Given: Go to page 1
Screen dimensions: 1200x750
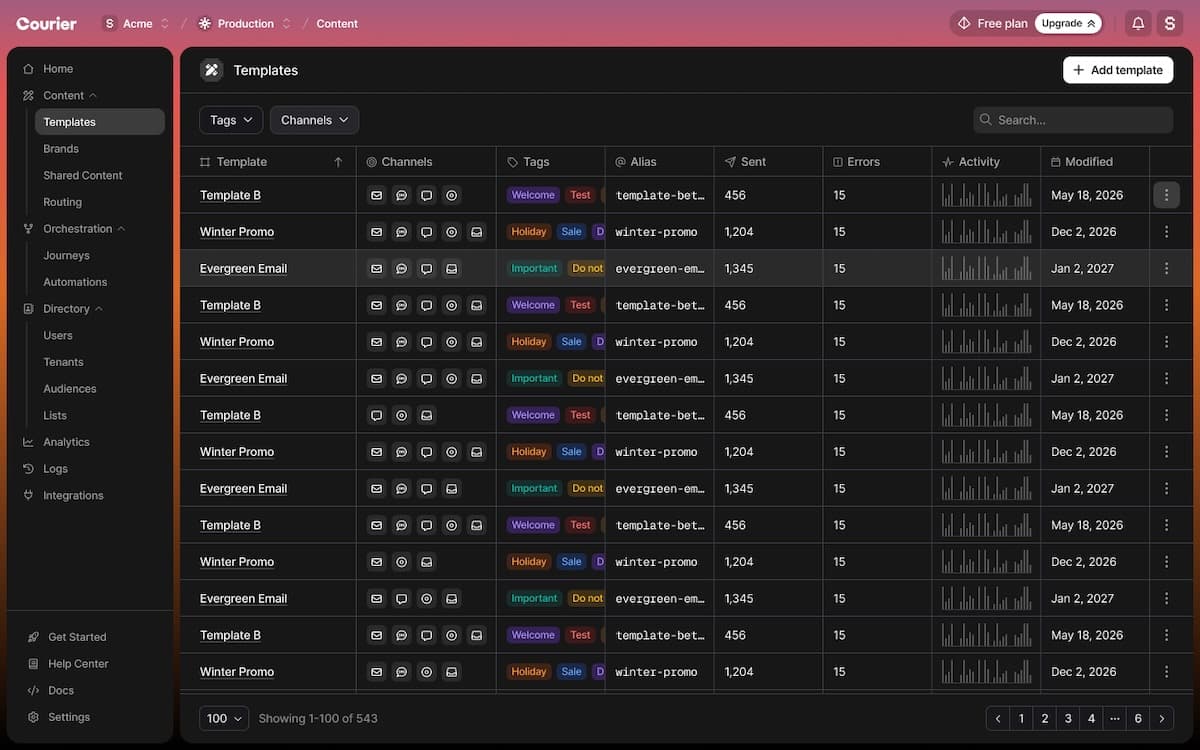Looking at the screenshot, I should coord(1021,718).
